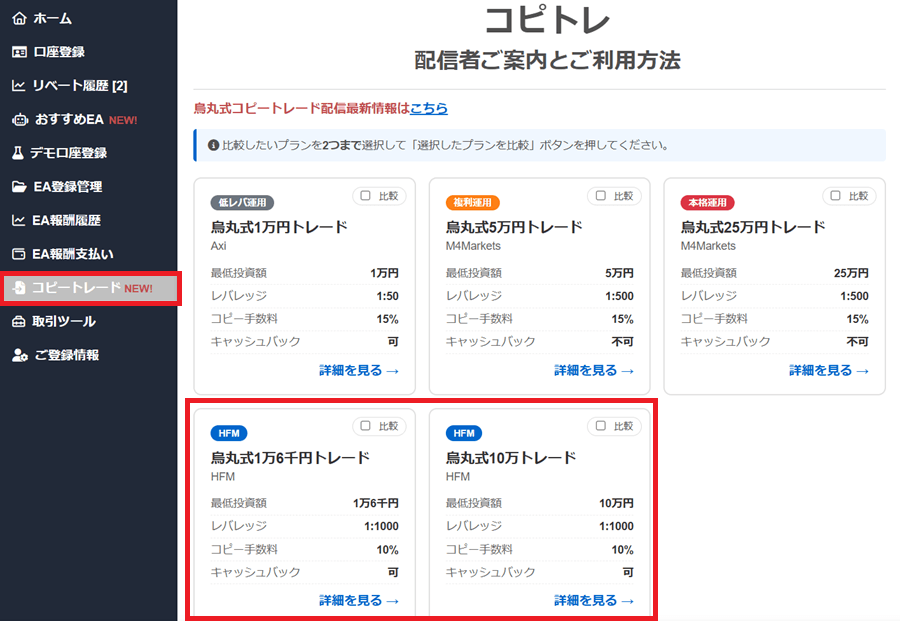The image size is (900, 621).
Task: Click the 配信者ご案内とご利用方法 heading
Action: [547, 60]
